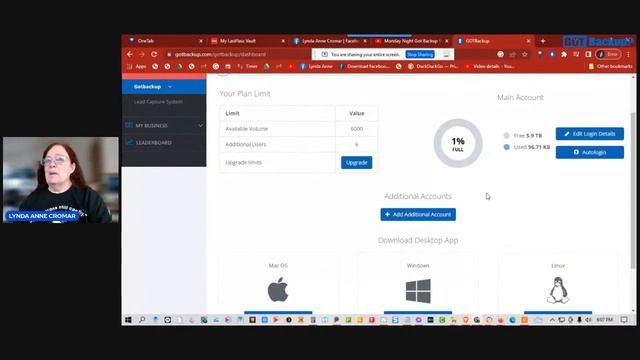
Task: Switch to the Monday Night Got Backup tab
Action: point(411,41)
